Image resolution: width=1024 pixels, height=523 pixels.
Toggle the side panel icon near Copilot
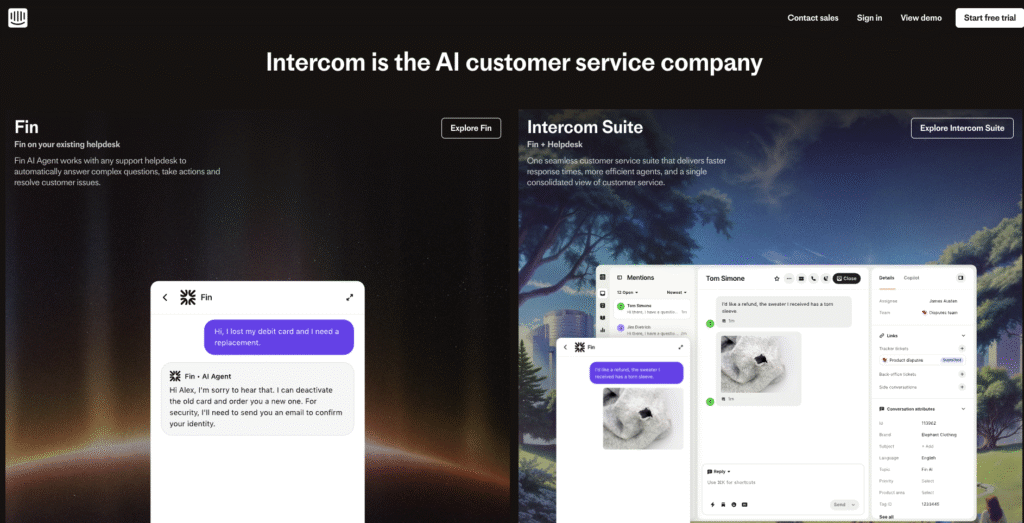tap(960, 277)
